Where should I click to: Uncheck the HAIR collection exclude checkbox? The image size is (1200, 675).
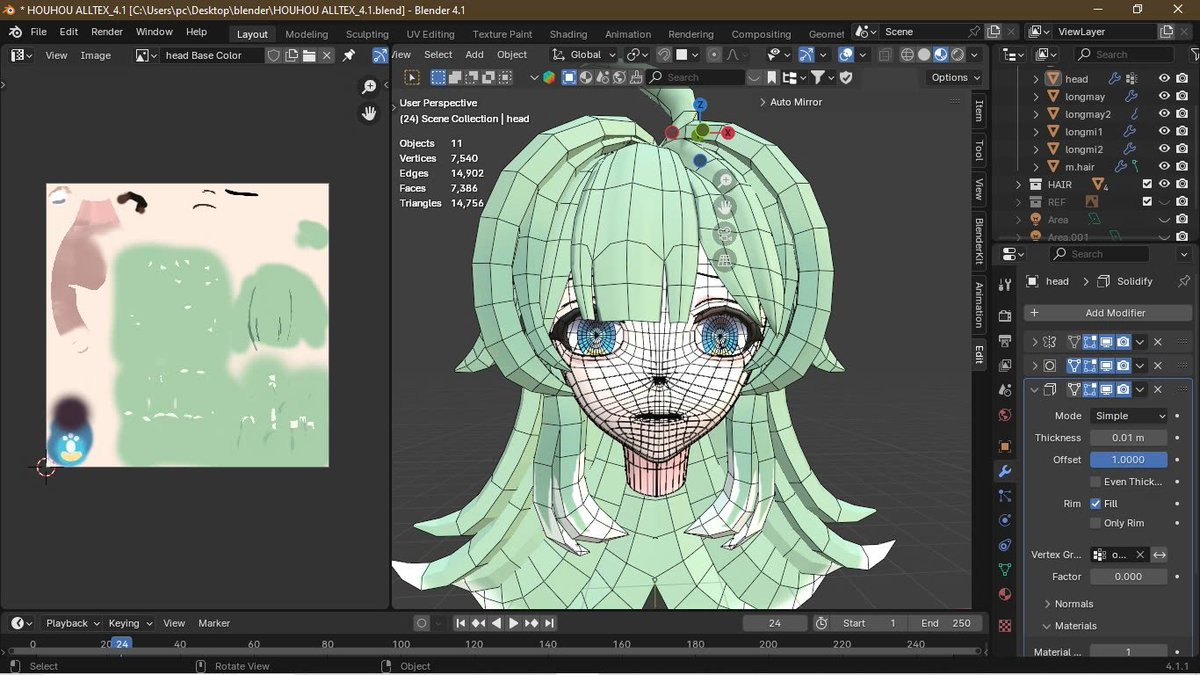point(1147,184)
